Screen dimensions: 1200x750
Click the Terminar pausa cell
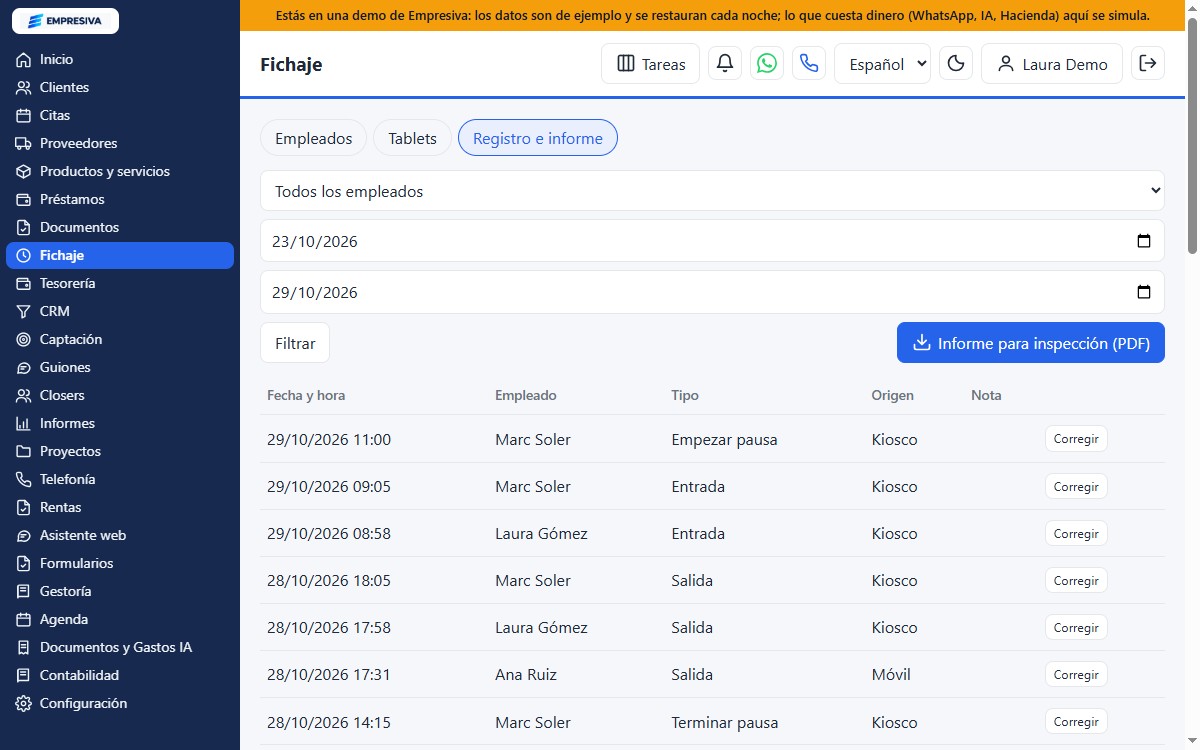click(x=724, y=722)
